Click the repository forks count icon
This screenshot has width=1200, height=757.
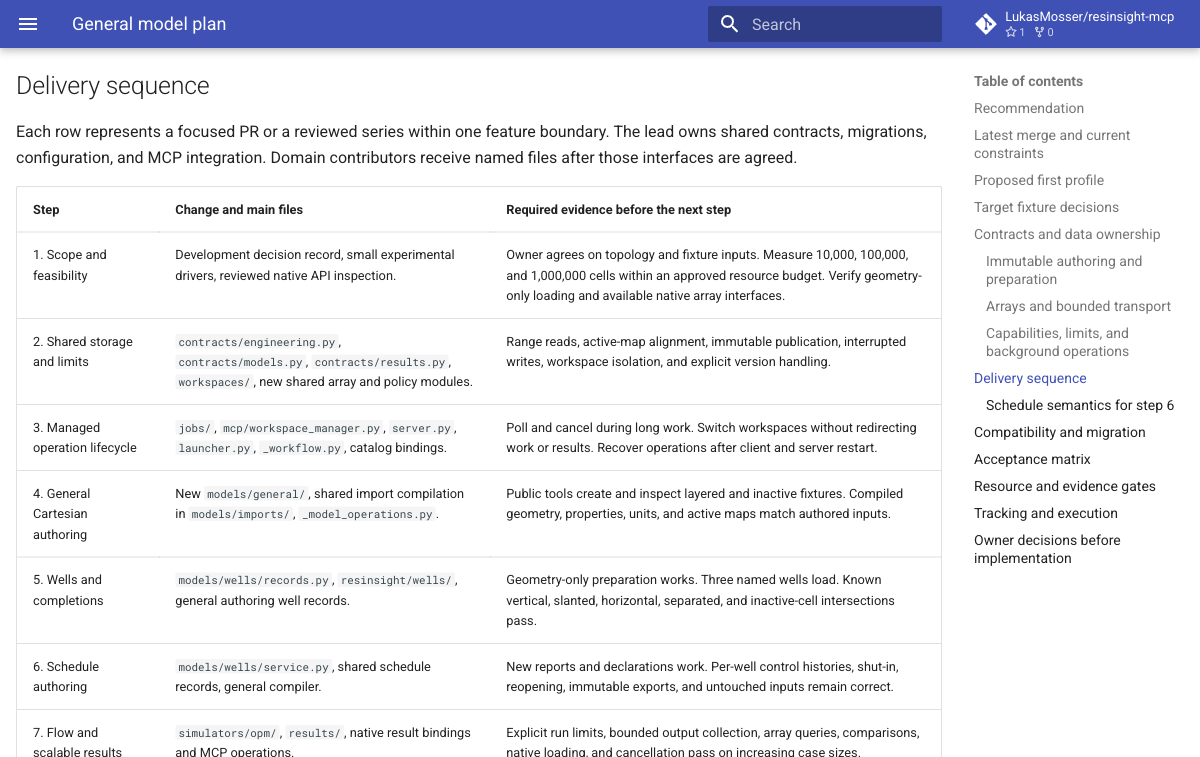pos(1039,32)
